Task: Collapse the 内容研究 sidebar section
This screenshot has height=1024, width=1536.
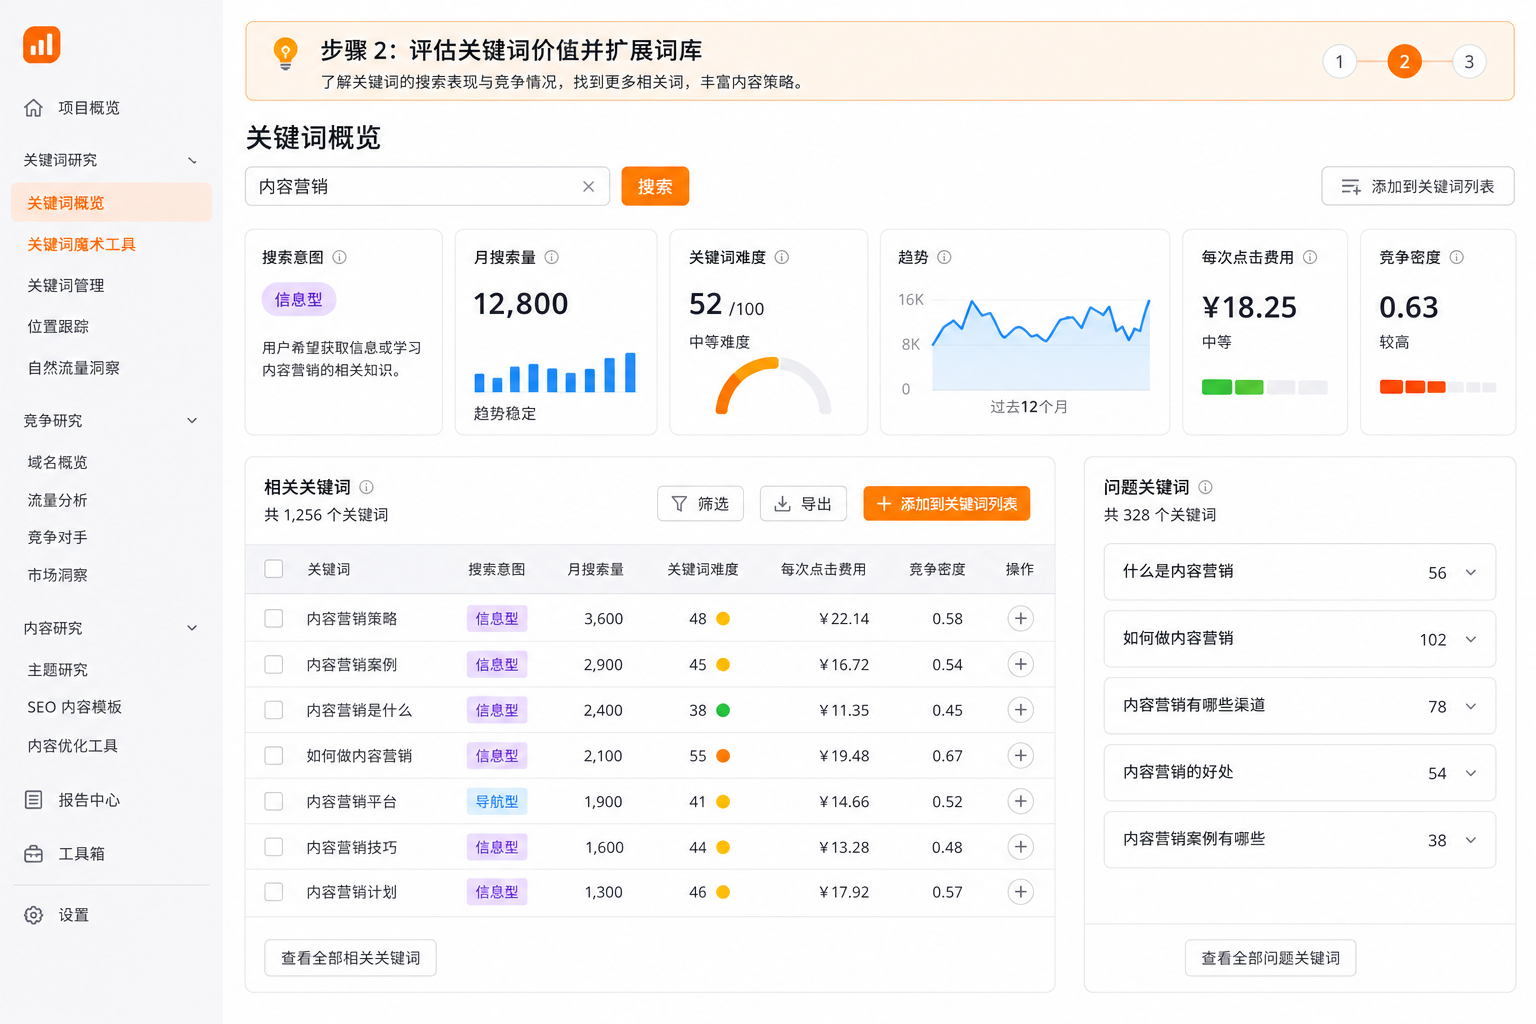Action: (192, 628)
